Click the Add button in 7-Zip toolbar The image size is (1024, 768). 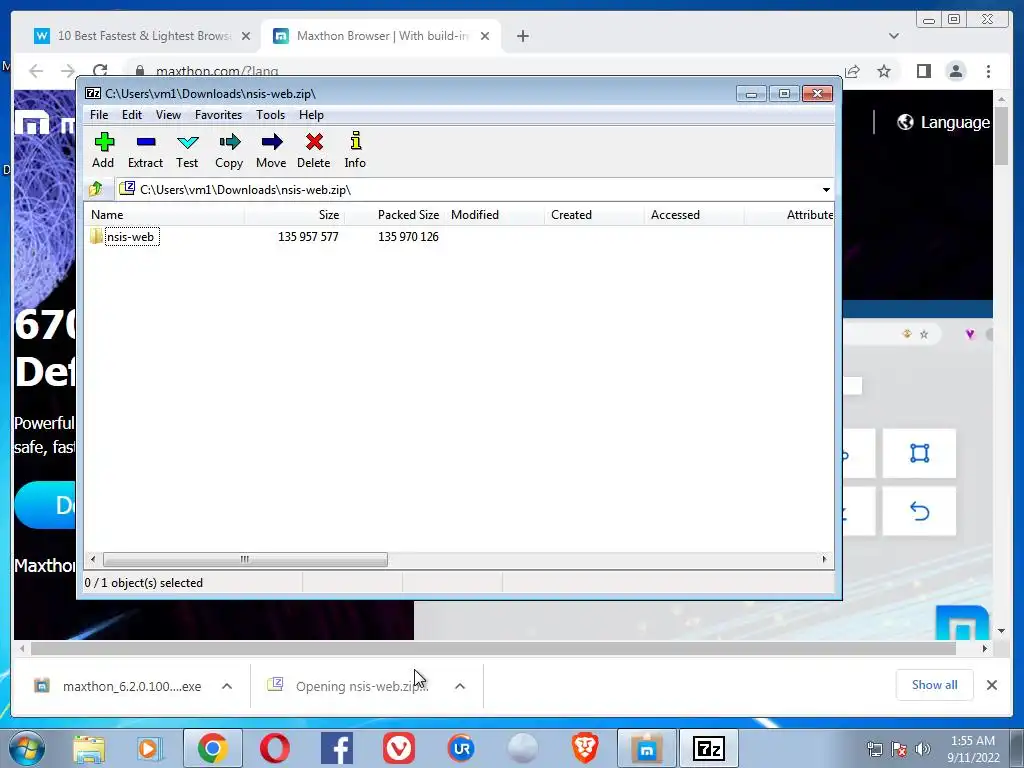tap(103, 150)
